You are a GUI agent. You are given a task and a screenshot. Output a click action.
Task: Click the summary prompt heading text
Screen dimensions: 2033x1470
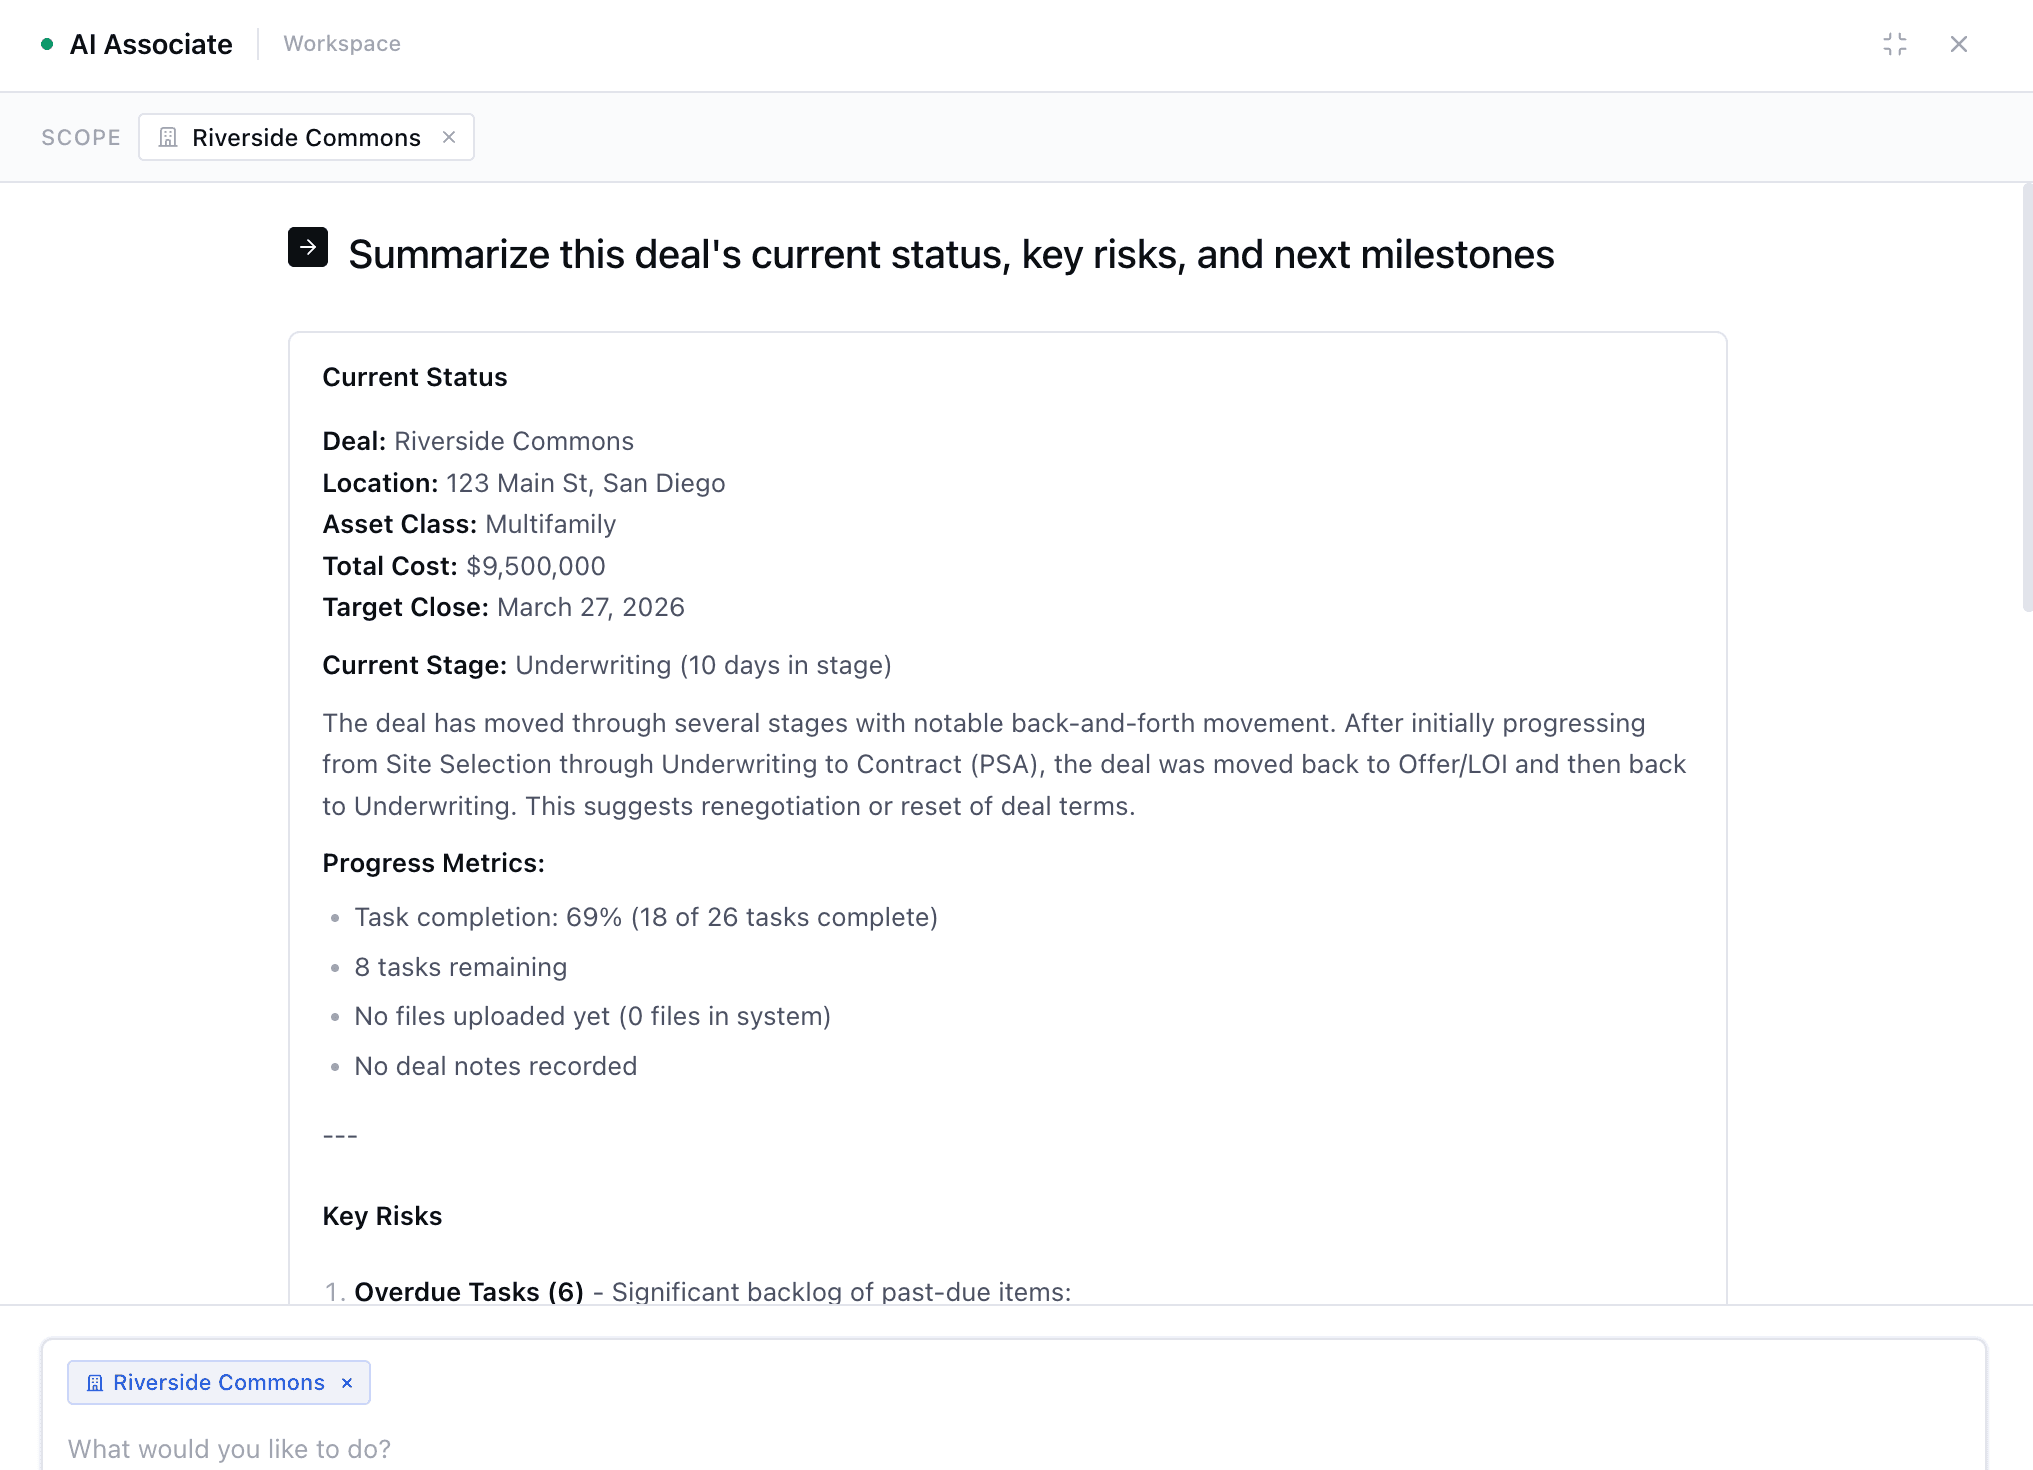coord(950,254)
